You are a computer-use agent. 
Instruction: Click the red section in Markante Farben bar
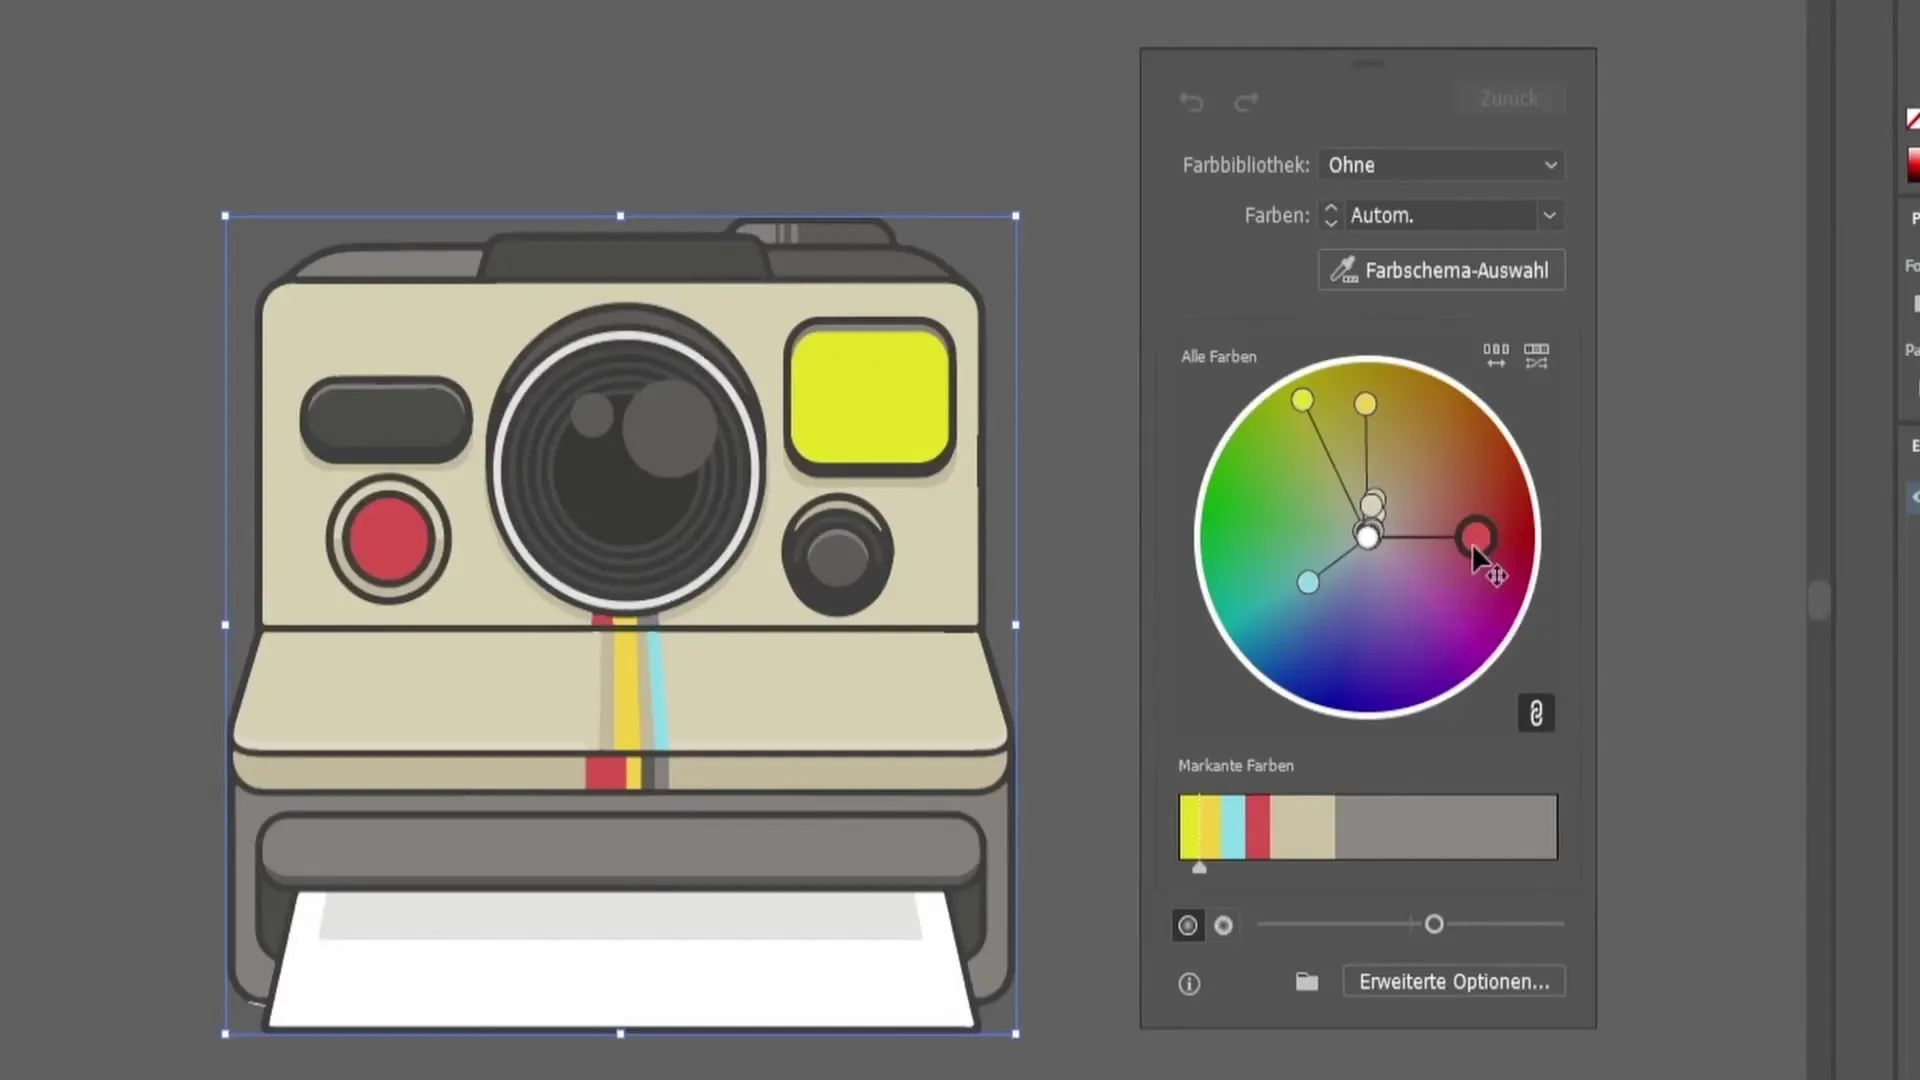click(1258, 827)
